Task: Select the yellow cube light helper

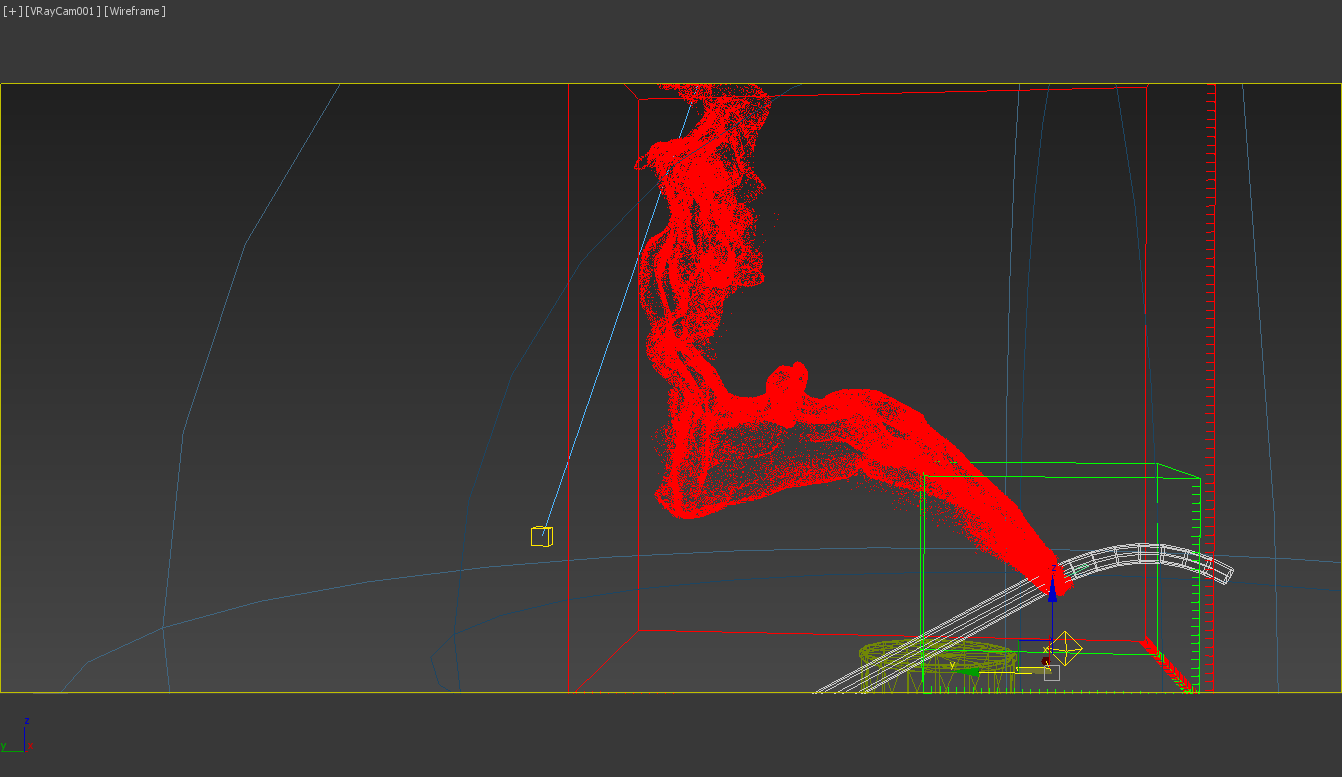Action: coord(541,536)
